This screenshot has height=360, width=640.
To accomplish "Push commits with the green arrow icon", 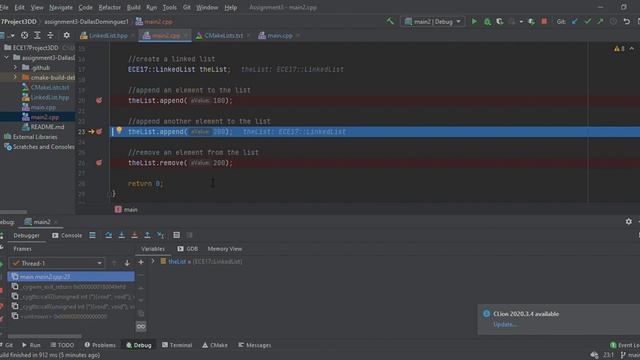I will (600, 21).
